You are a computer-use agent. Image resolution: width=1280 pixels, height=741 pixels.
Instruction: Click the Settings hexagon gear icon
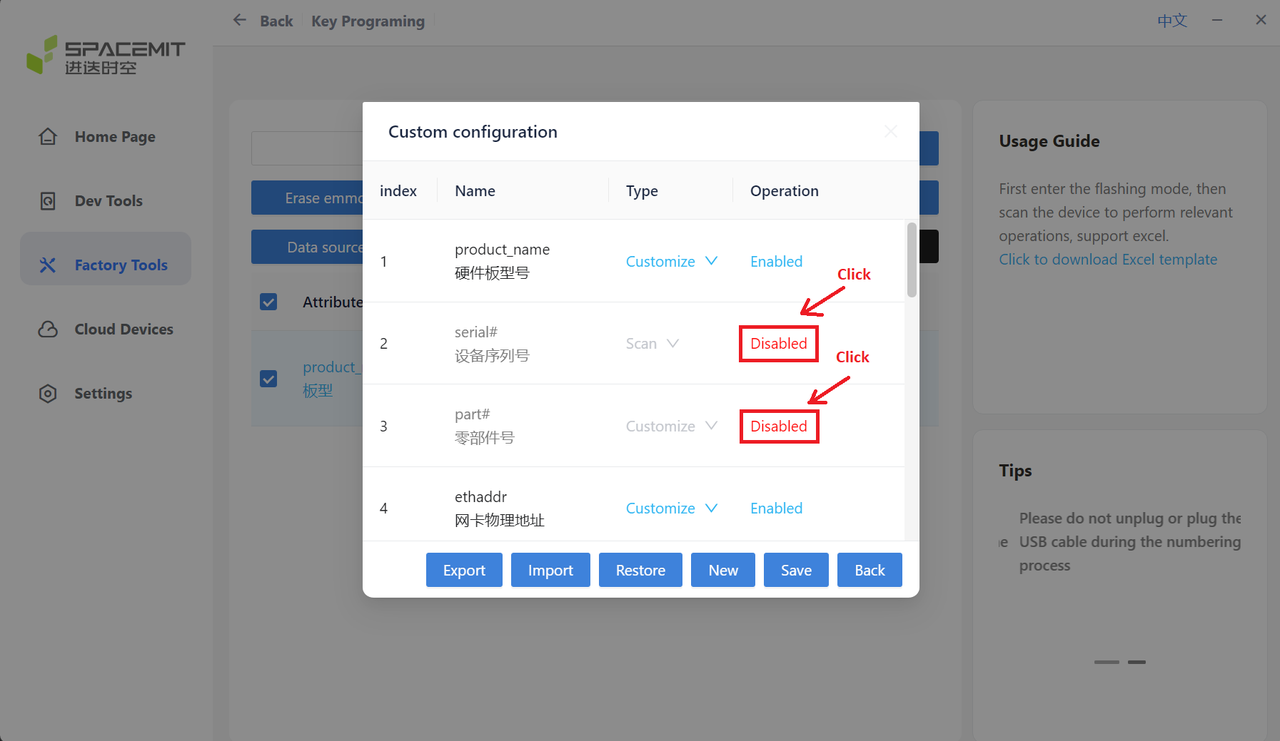click(47, 393)
